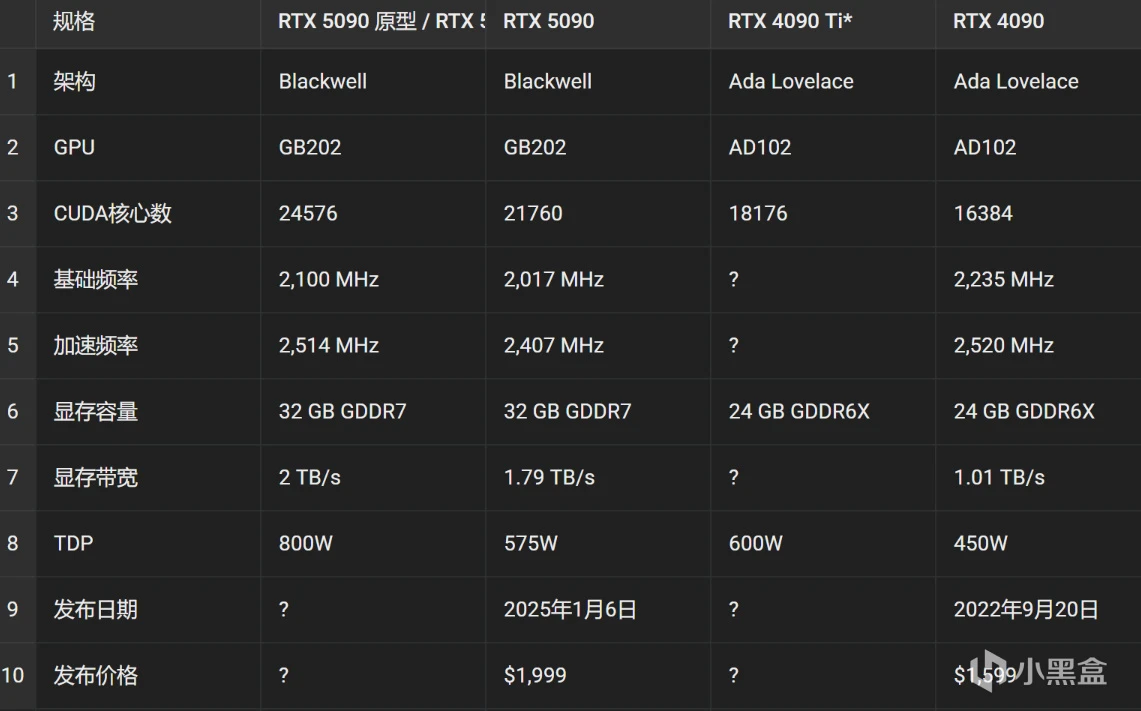Image resolution: width=1141 pixels, height=711 pixels.
Task: Click the 24576 CUDA cores cell
Action: [308, 213]
